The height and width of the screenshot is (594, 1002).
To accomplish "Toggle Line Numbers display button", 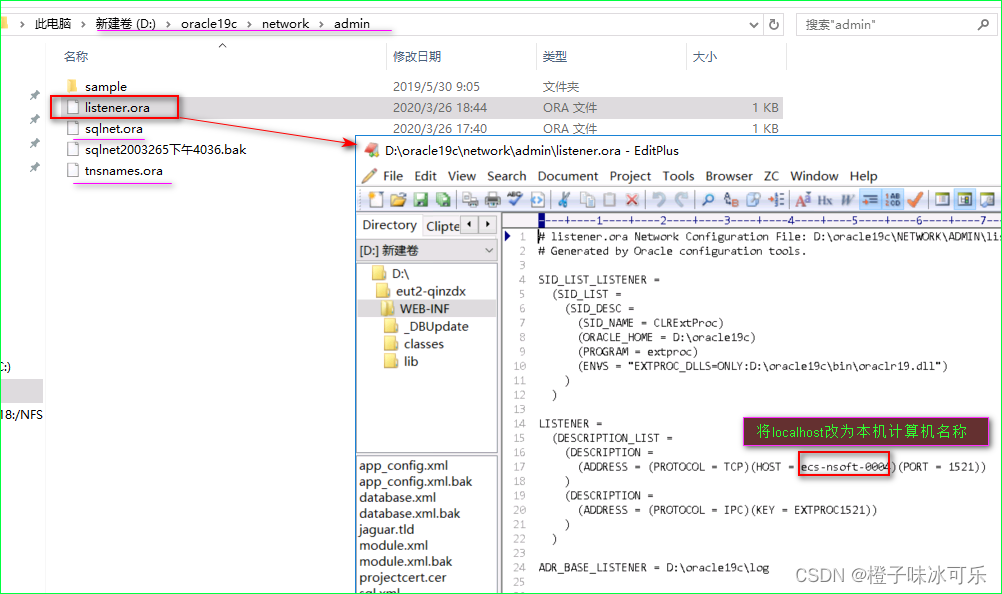I will [x=893, y=200].
